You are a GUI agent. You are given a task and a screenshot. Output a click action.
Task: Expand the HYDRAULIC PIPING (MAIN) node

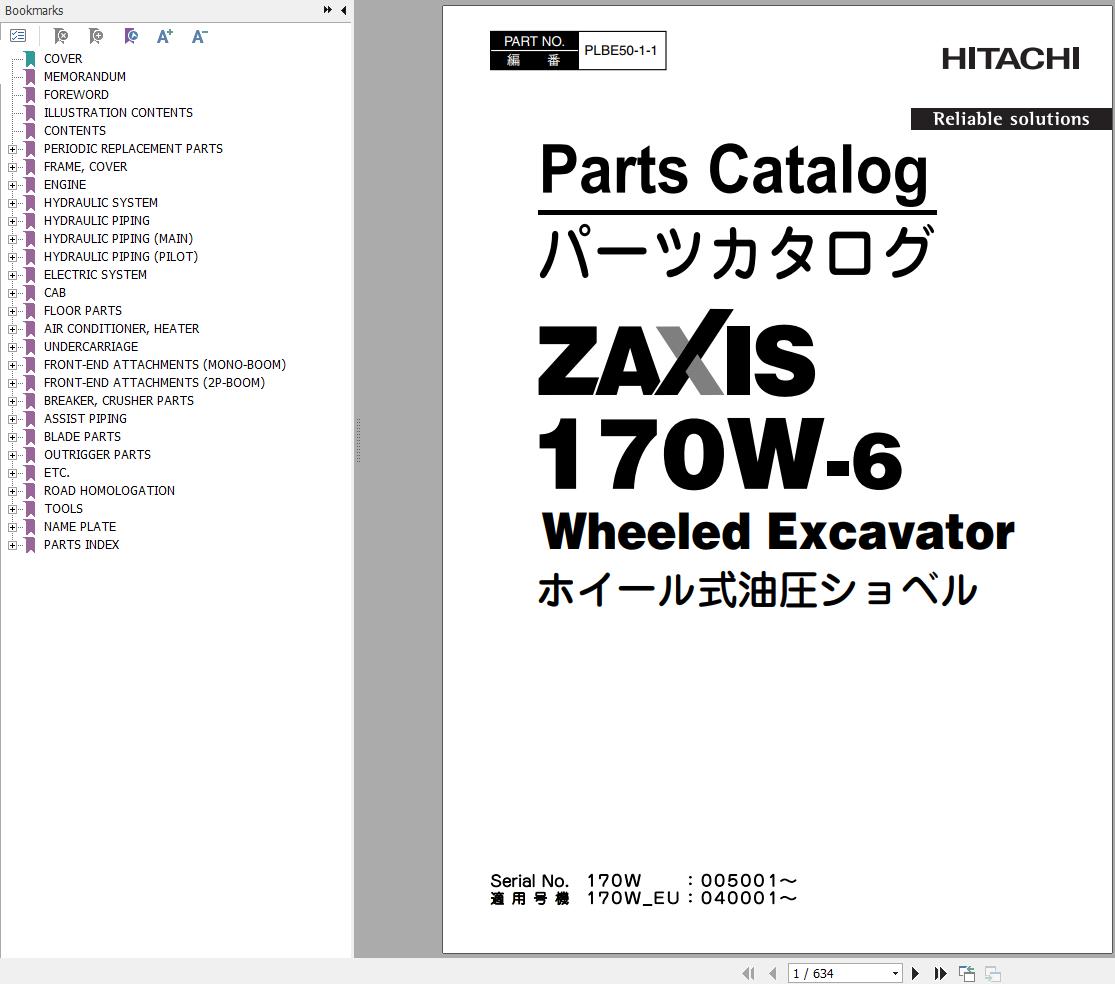12,239
